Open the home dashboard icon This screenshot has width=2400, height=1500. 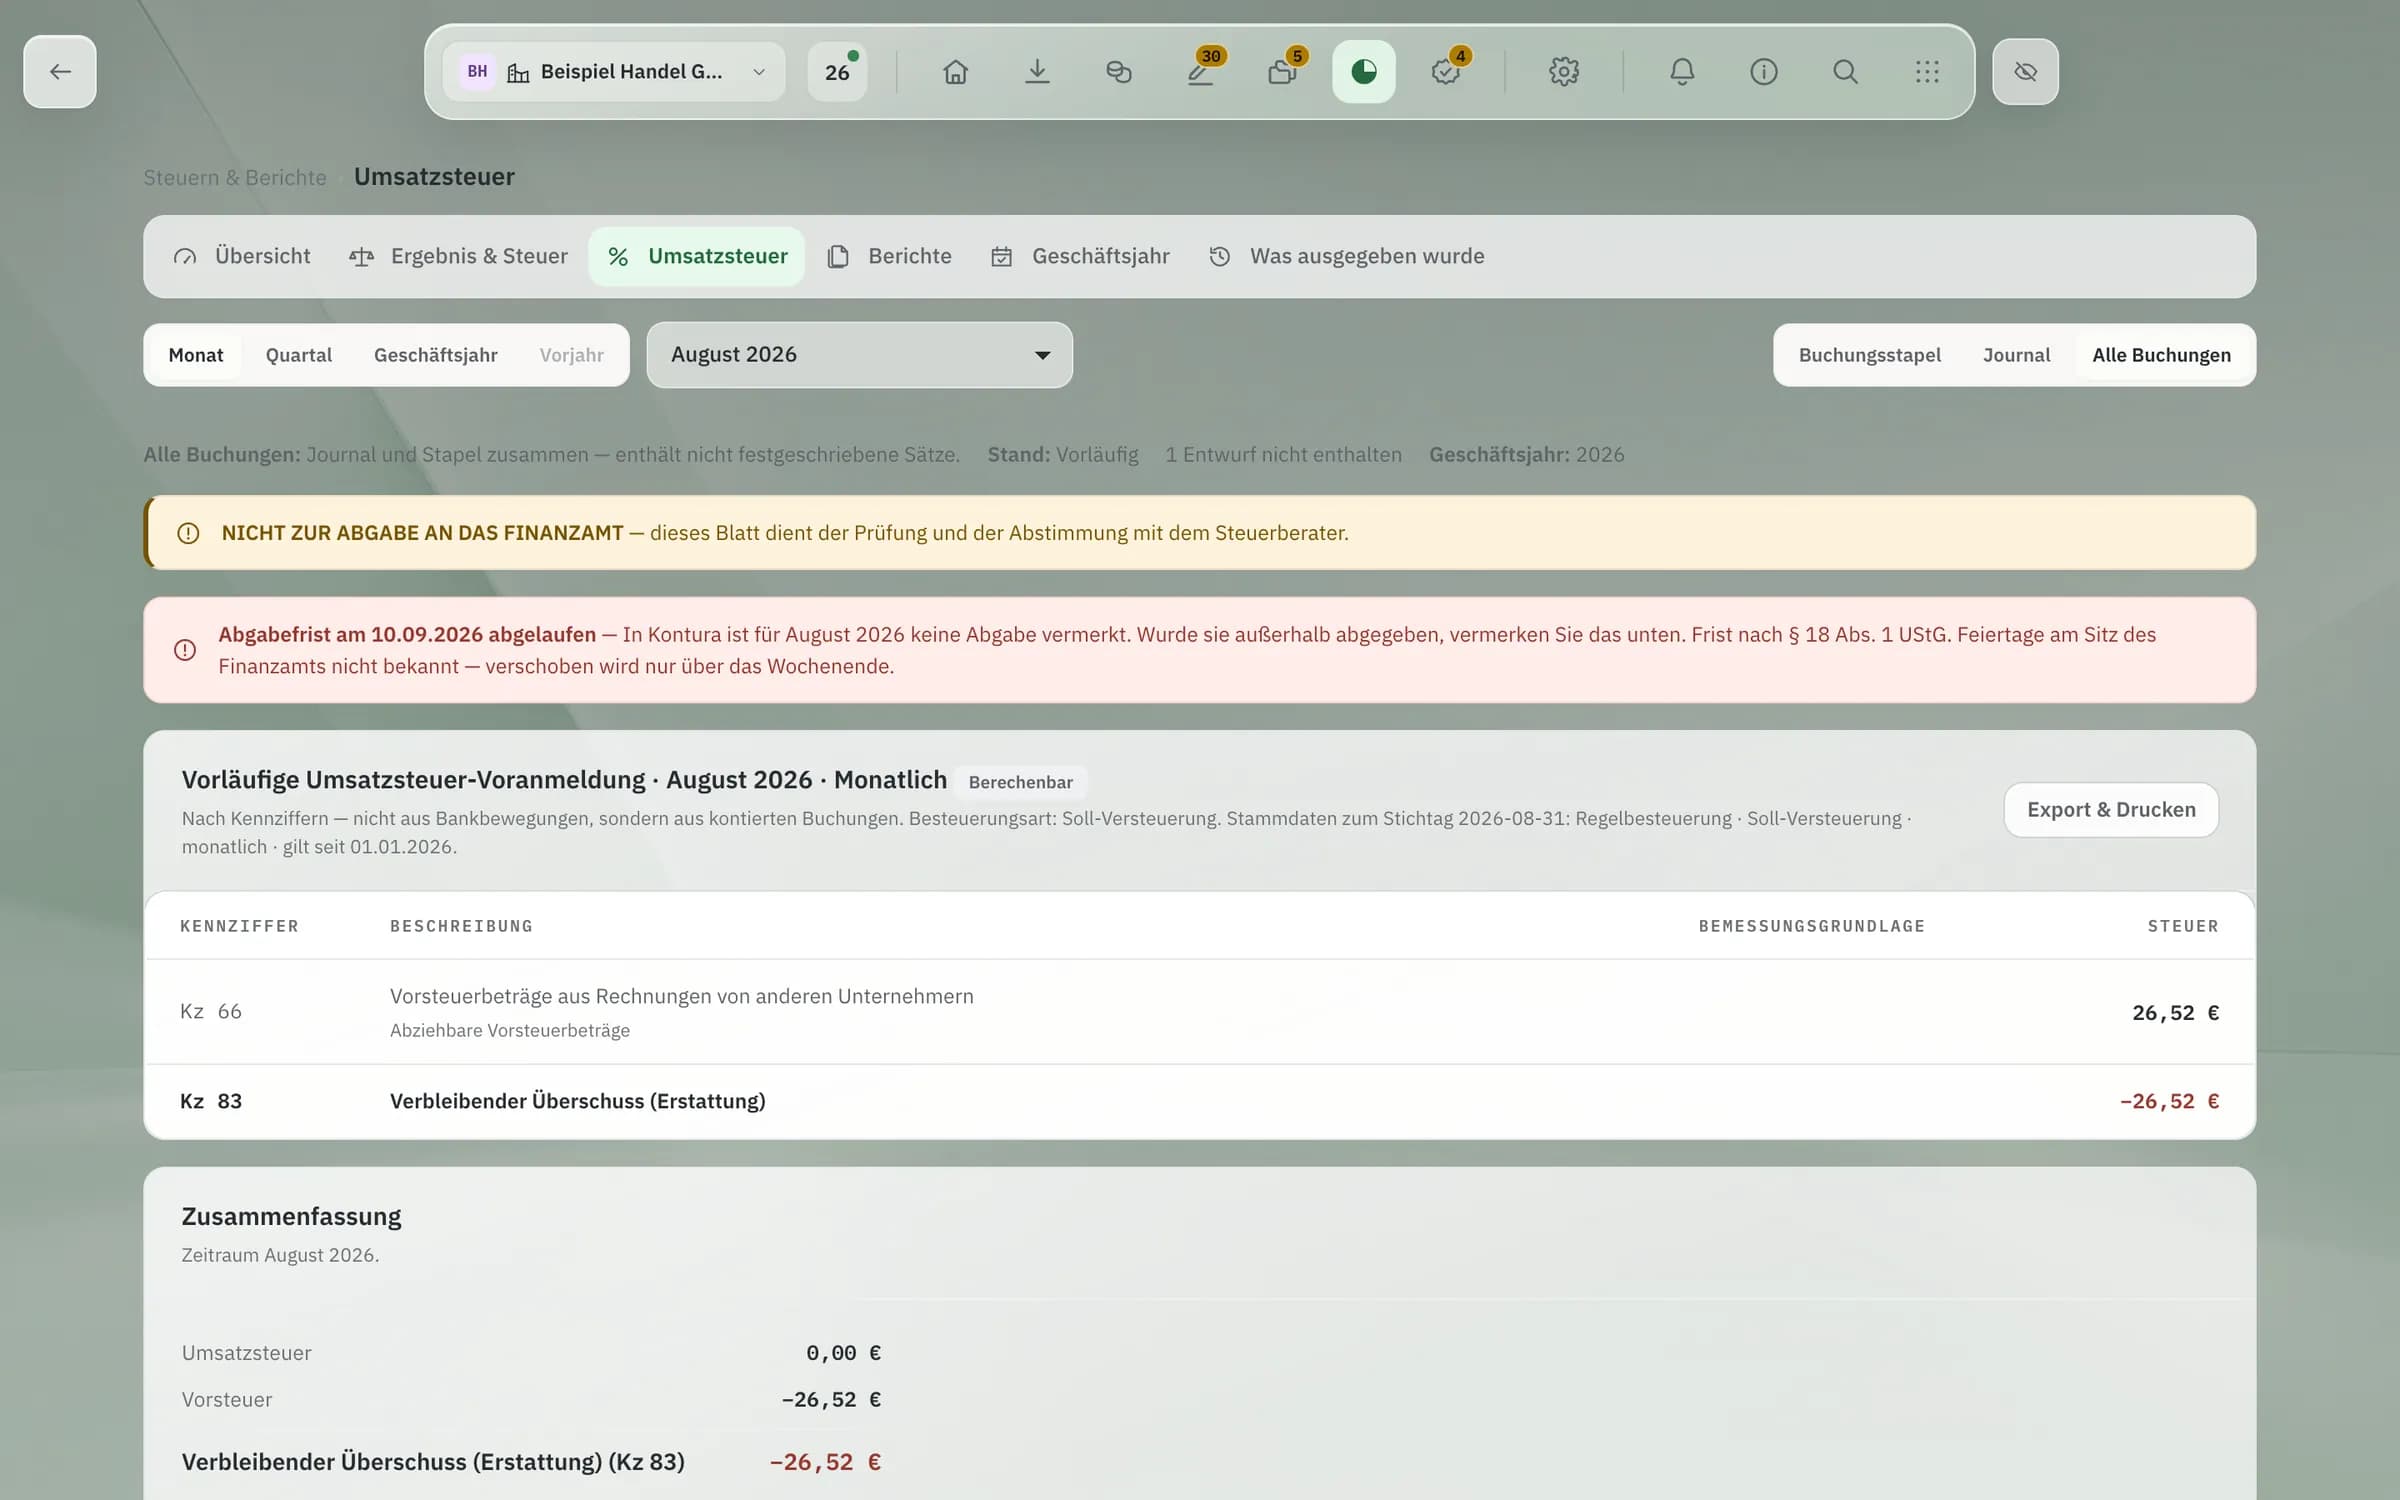click(955, 72)
